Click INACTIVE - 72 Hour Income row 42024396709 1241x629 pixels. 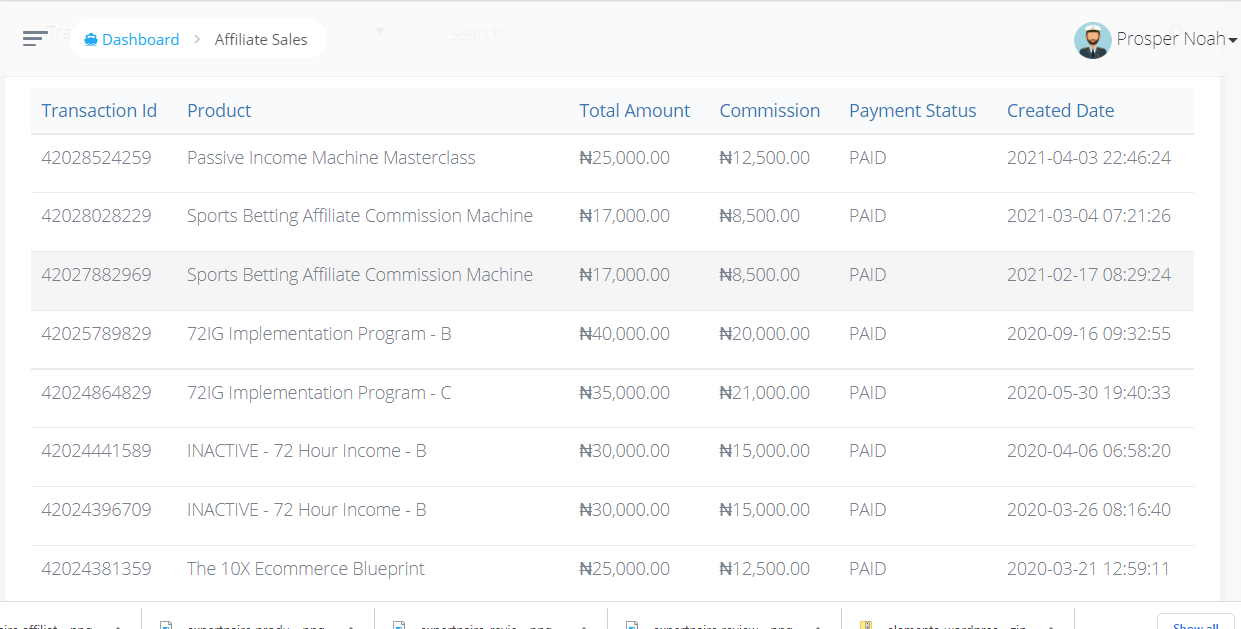click(x=307, y=510)
